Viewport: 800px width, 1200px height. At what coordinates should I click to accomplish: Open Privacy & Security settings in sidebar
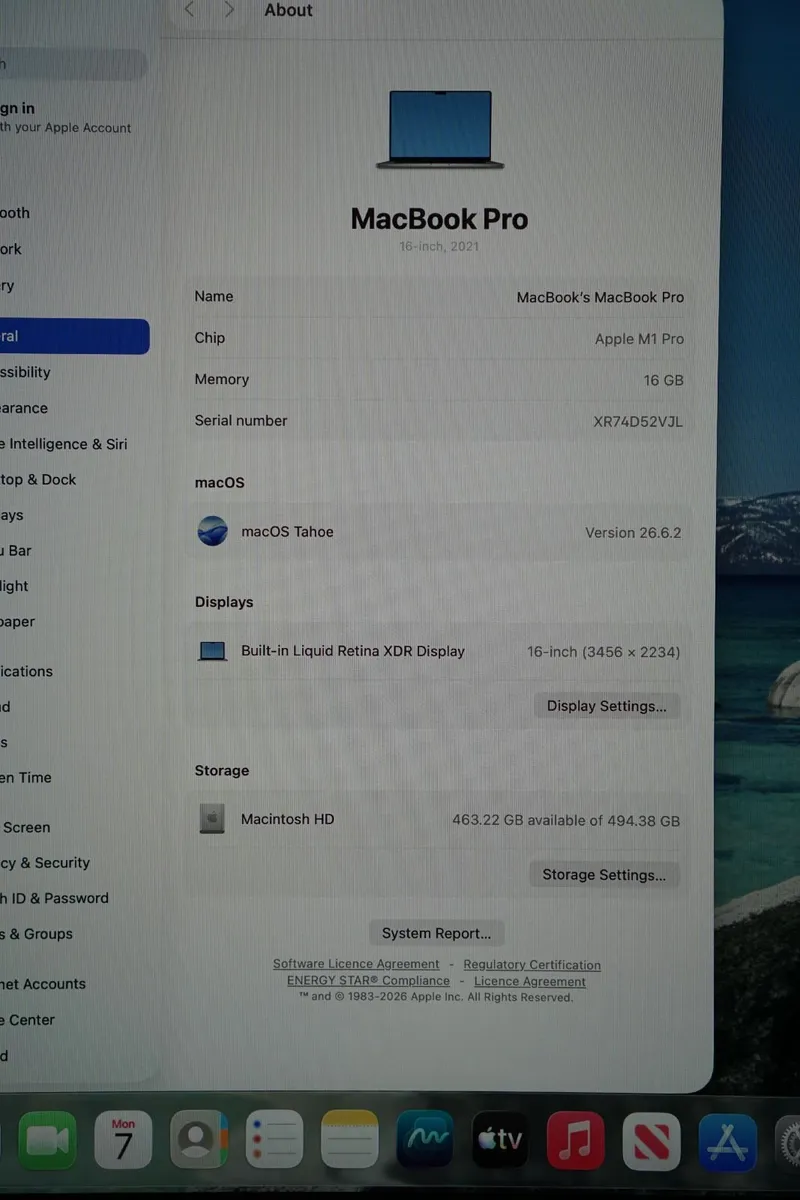point(46,863)
